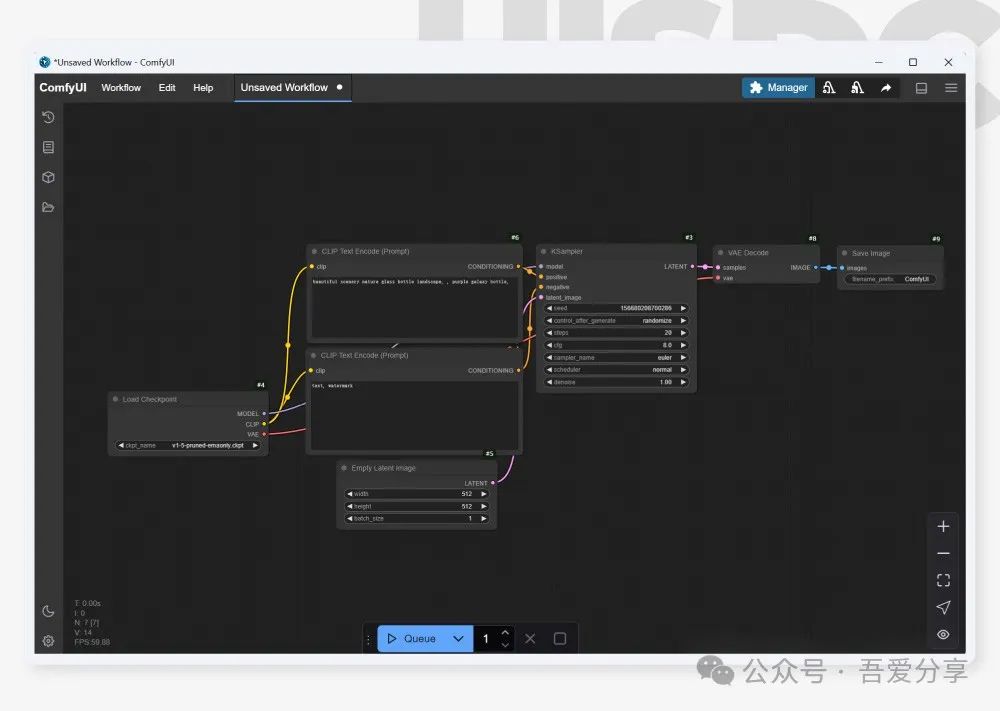Viewport: 1000px width, 711px height.
Task: Fit view to canvas icon
Action: 943,580
